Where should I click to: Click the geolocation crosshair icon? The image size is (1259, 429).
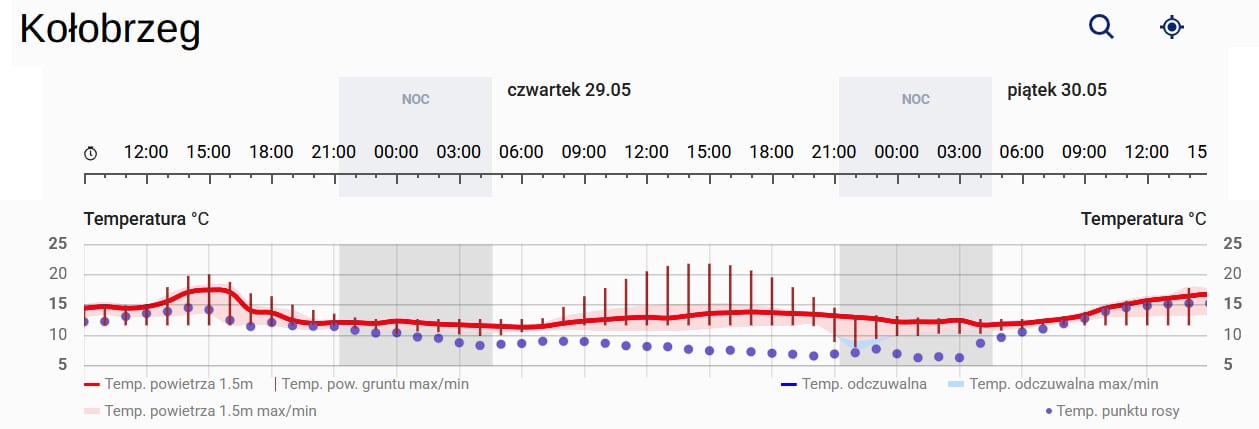tap(1172, 27)
